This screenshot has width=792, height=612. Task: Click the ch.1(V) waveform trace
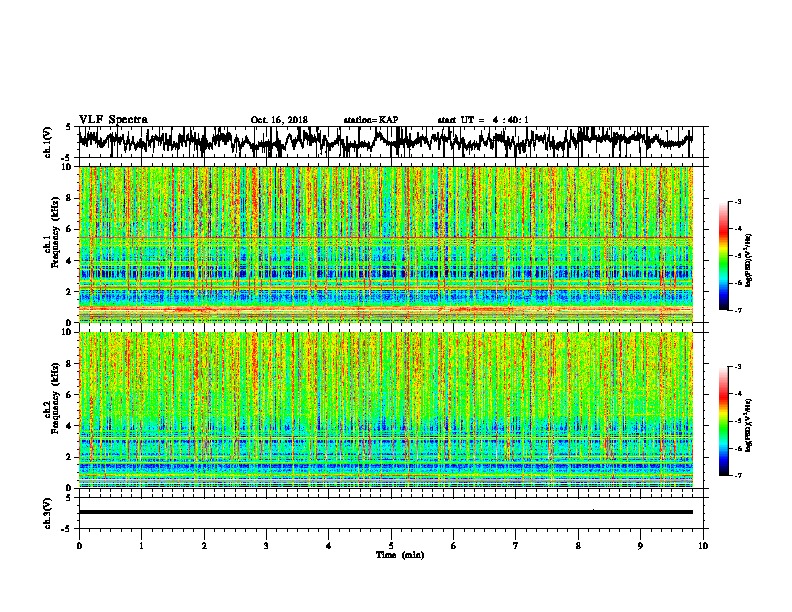pos(385,141)
